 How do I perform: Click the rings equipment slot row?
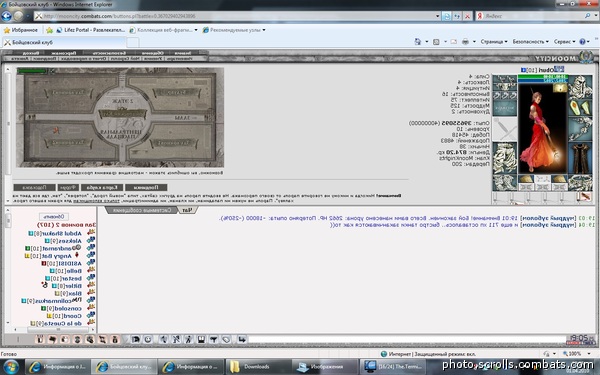tap(504, 95)
